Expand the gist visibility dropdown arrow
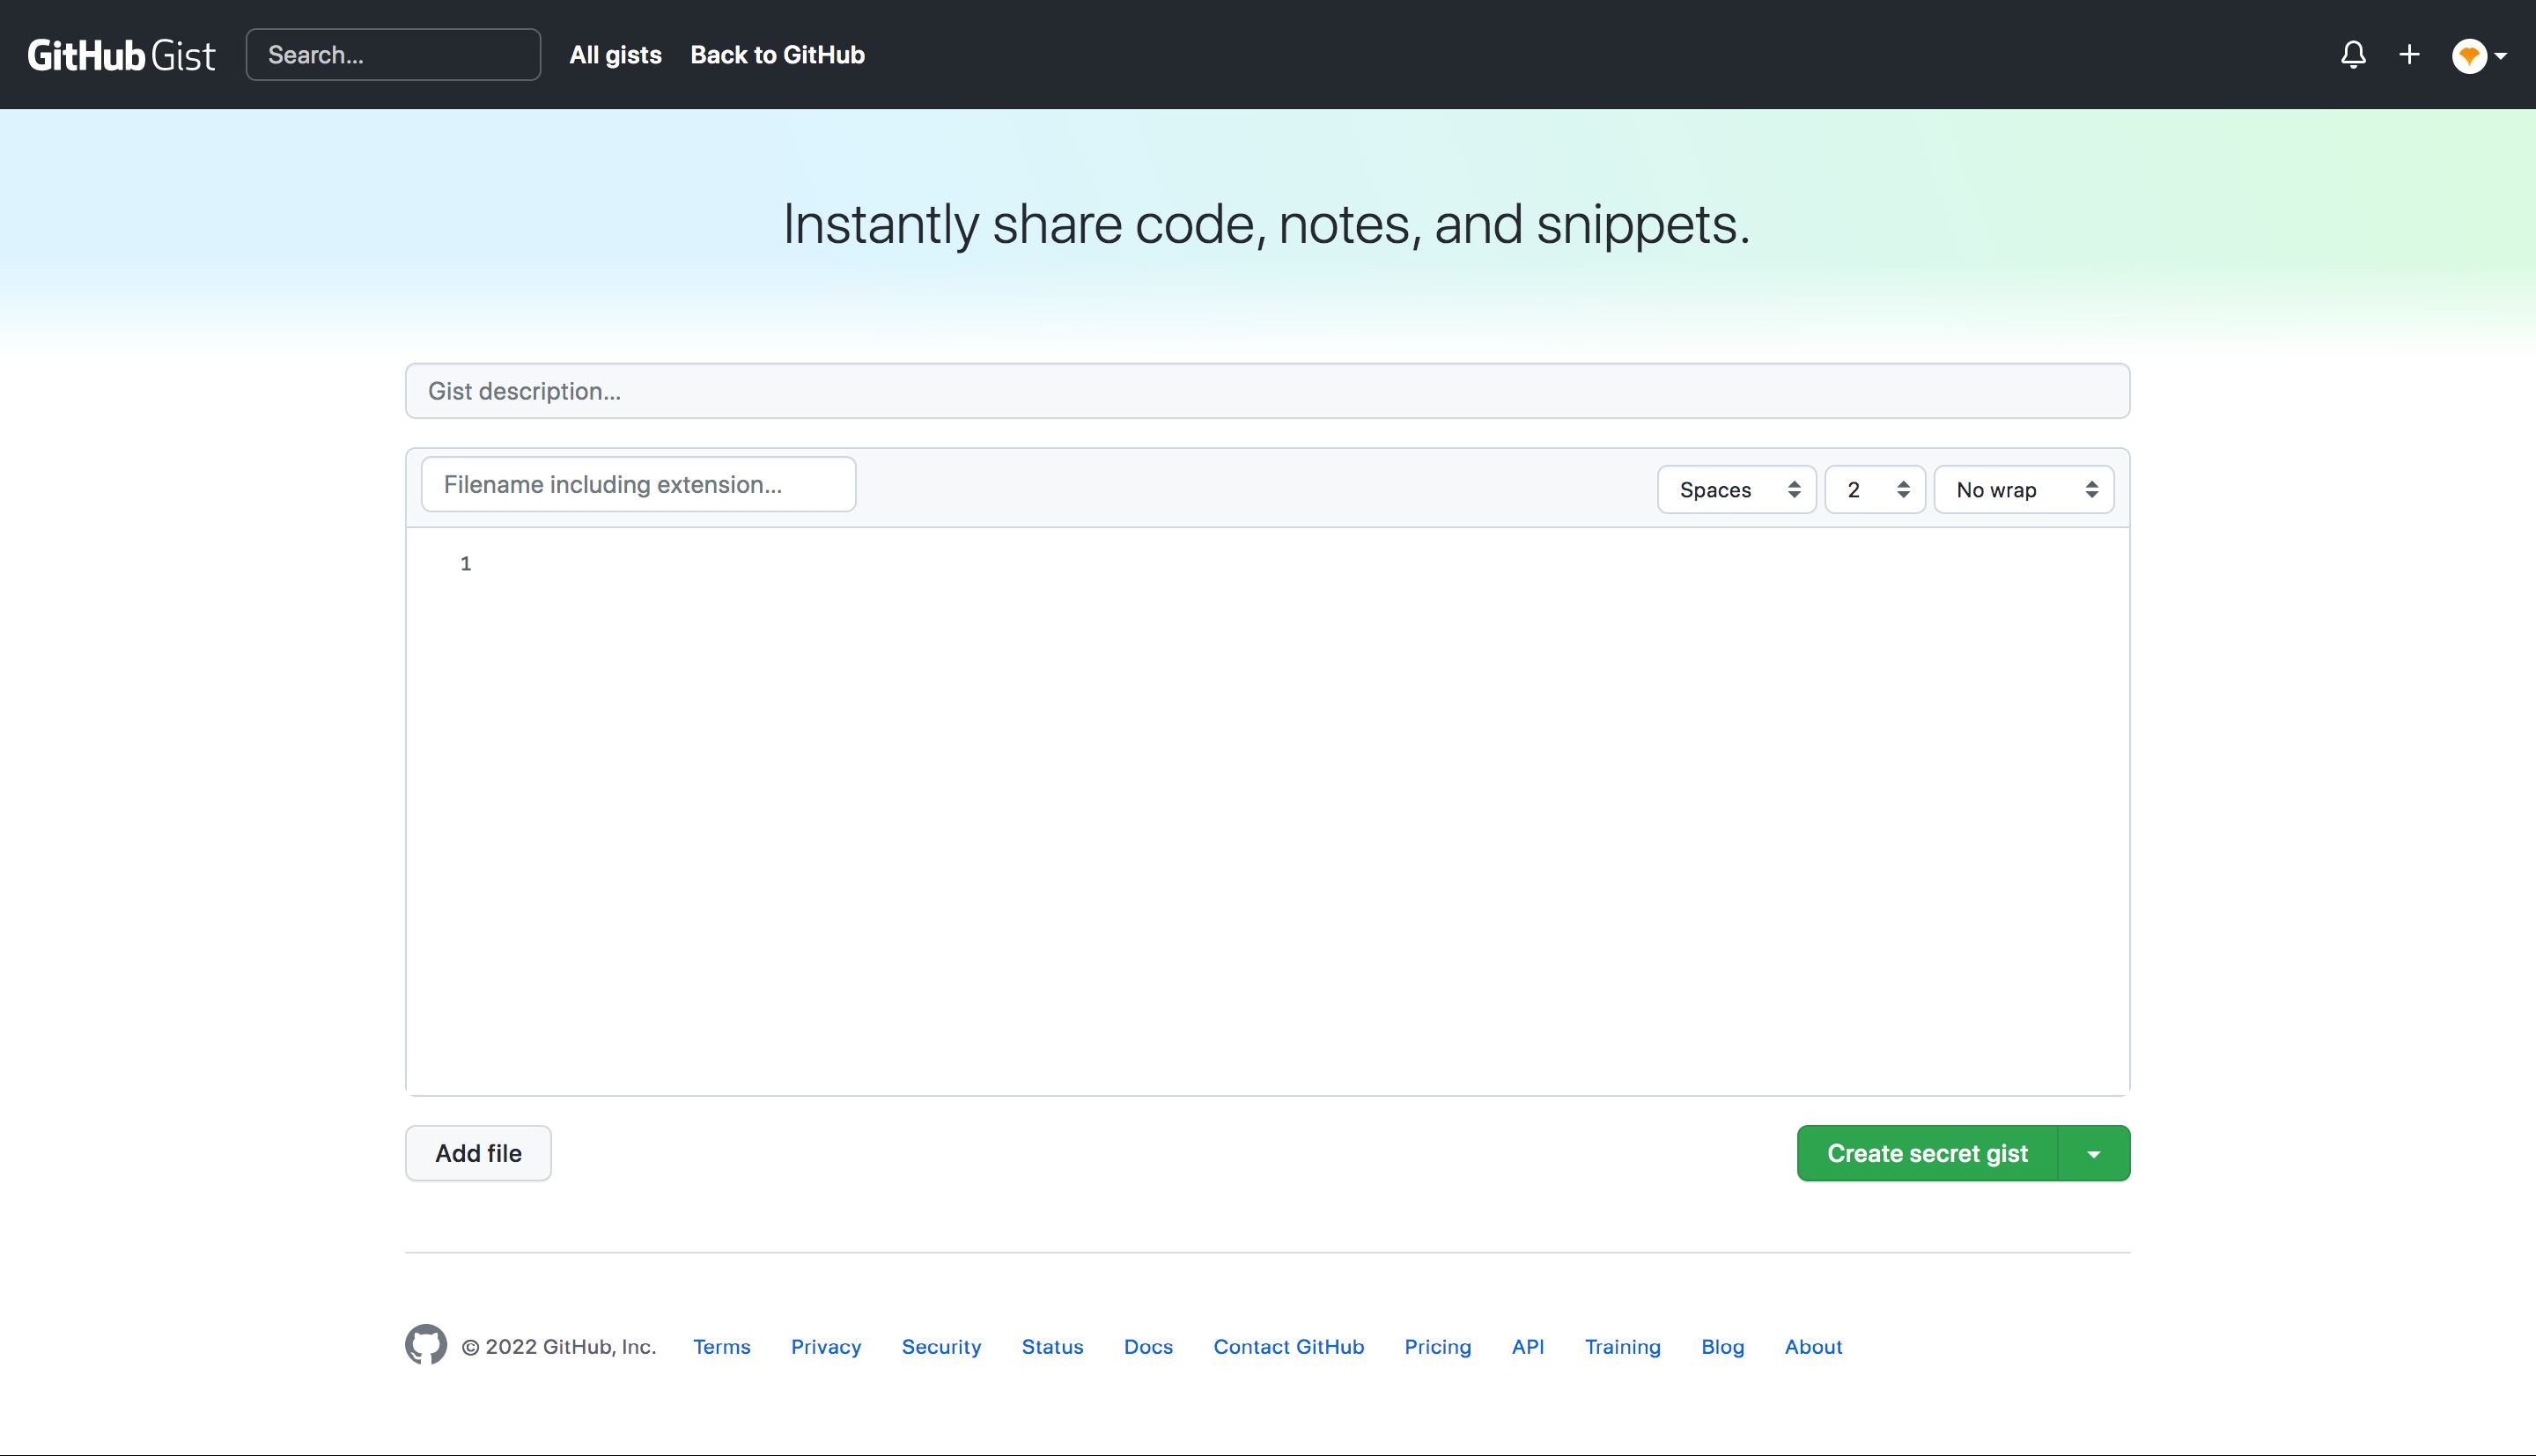Screen dimensions: 2536x1456 coord(2094,1154)
